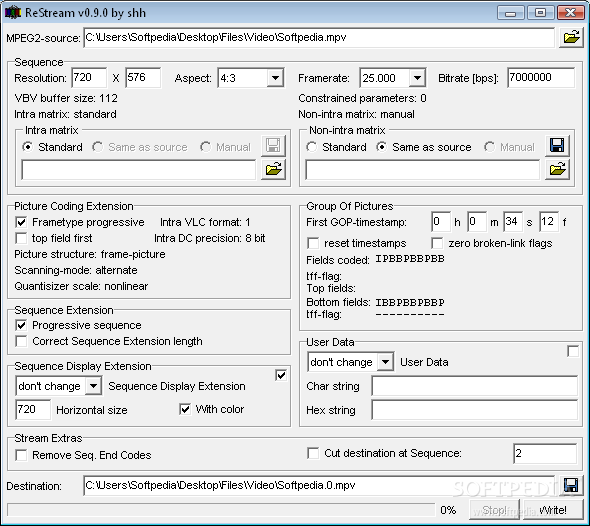This screenshot has width=590, height=526.
Task: Click Picture structure: frame-picture text
Action: [90, 254]
